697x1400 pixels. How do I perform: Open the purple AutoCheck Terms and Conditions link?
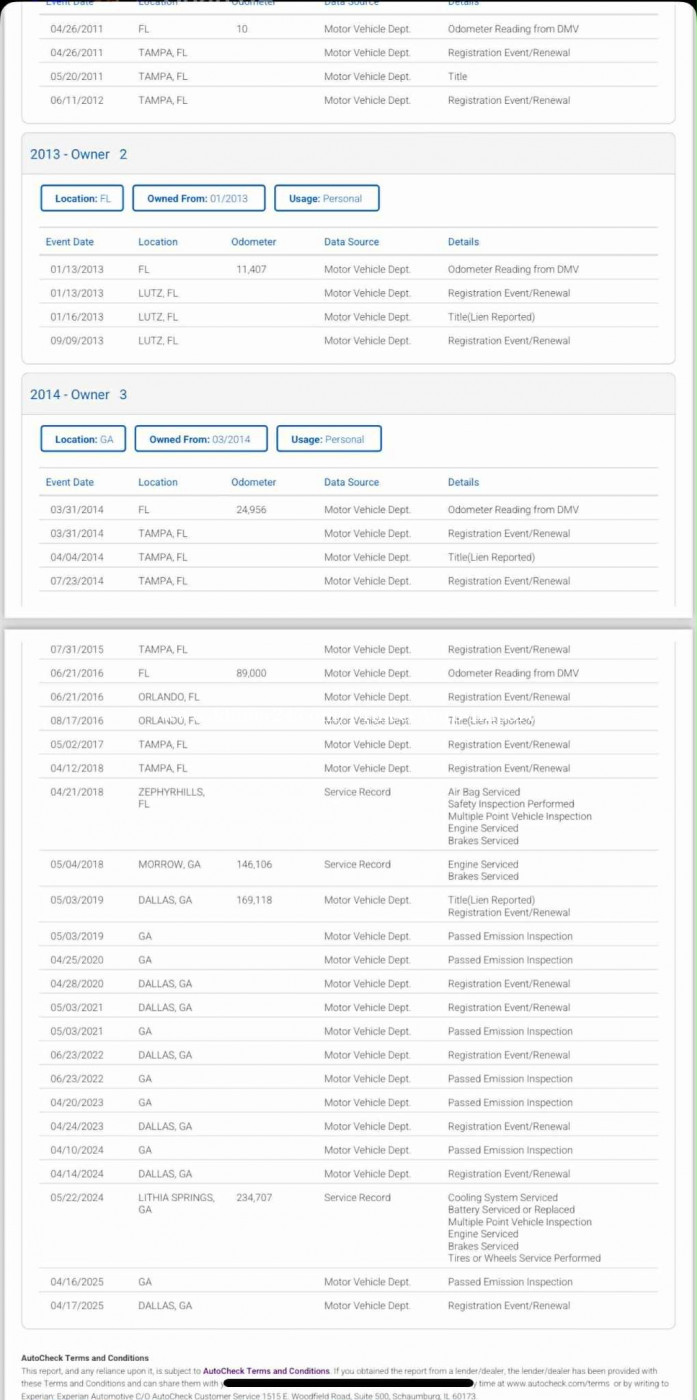(x=266, y=1370)
